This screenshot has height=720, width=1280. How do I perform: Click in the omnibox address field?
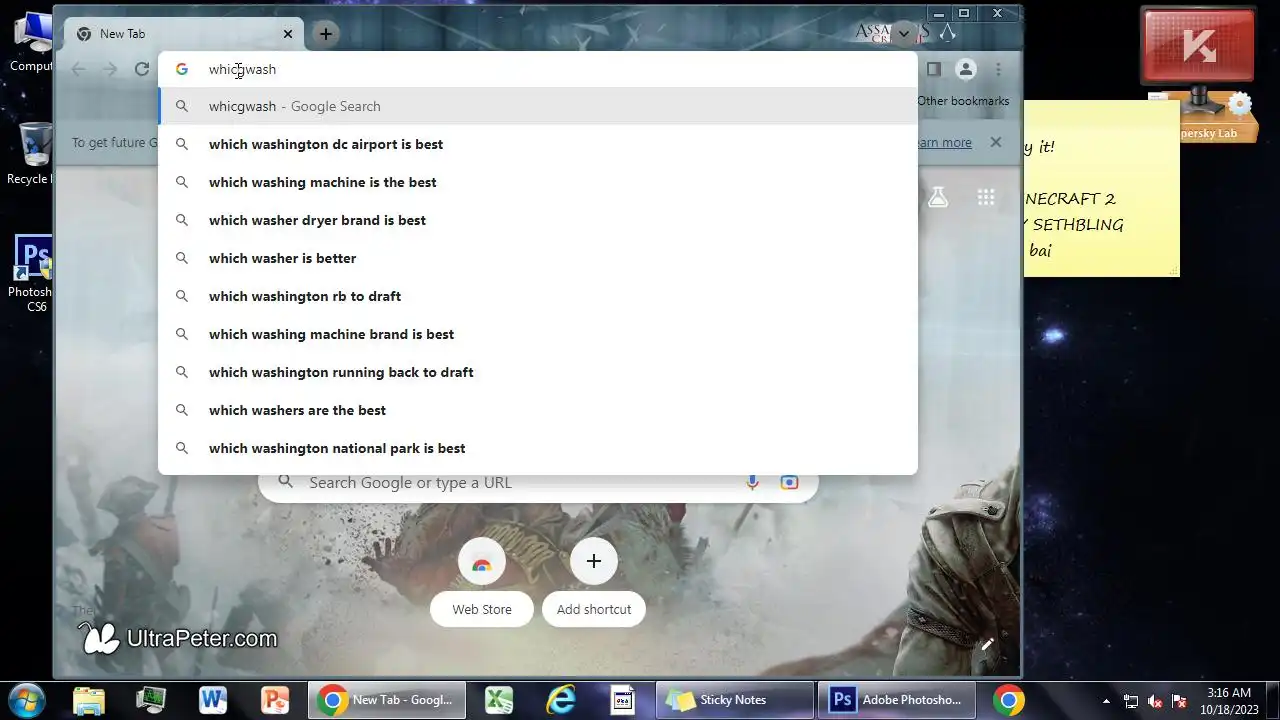coord(538,69)
